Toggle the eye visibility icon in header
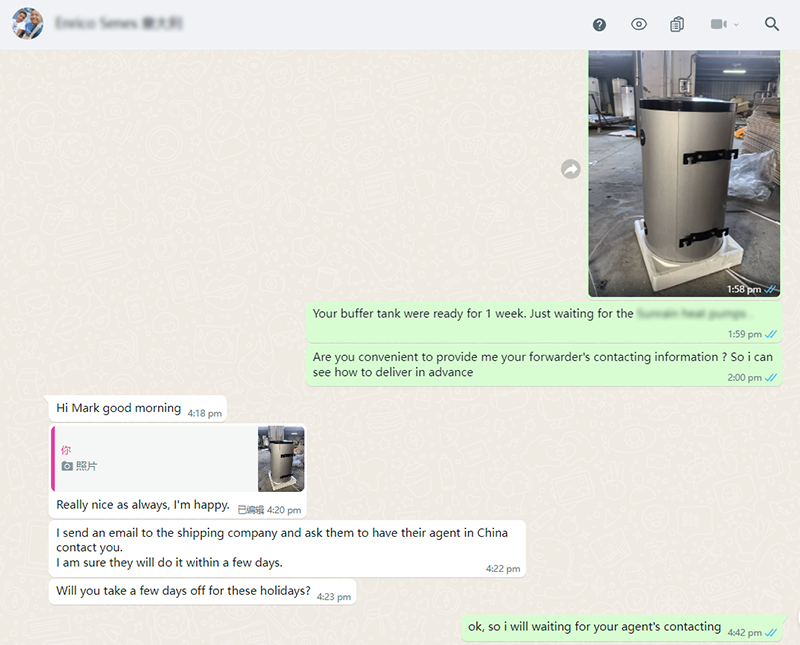 [639, 24]
